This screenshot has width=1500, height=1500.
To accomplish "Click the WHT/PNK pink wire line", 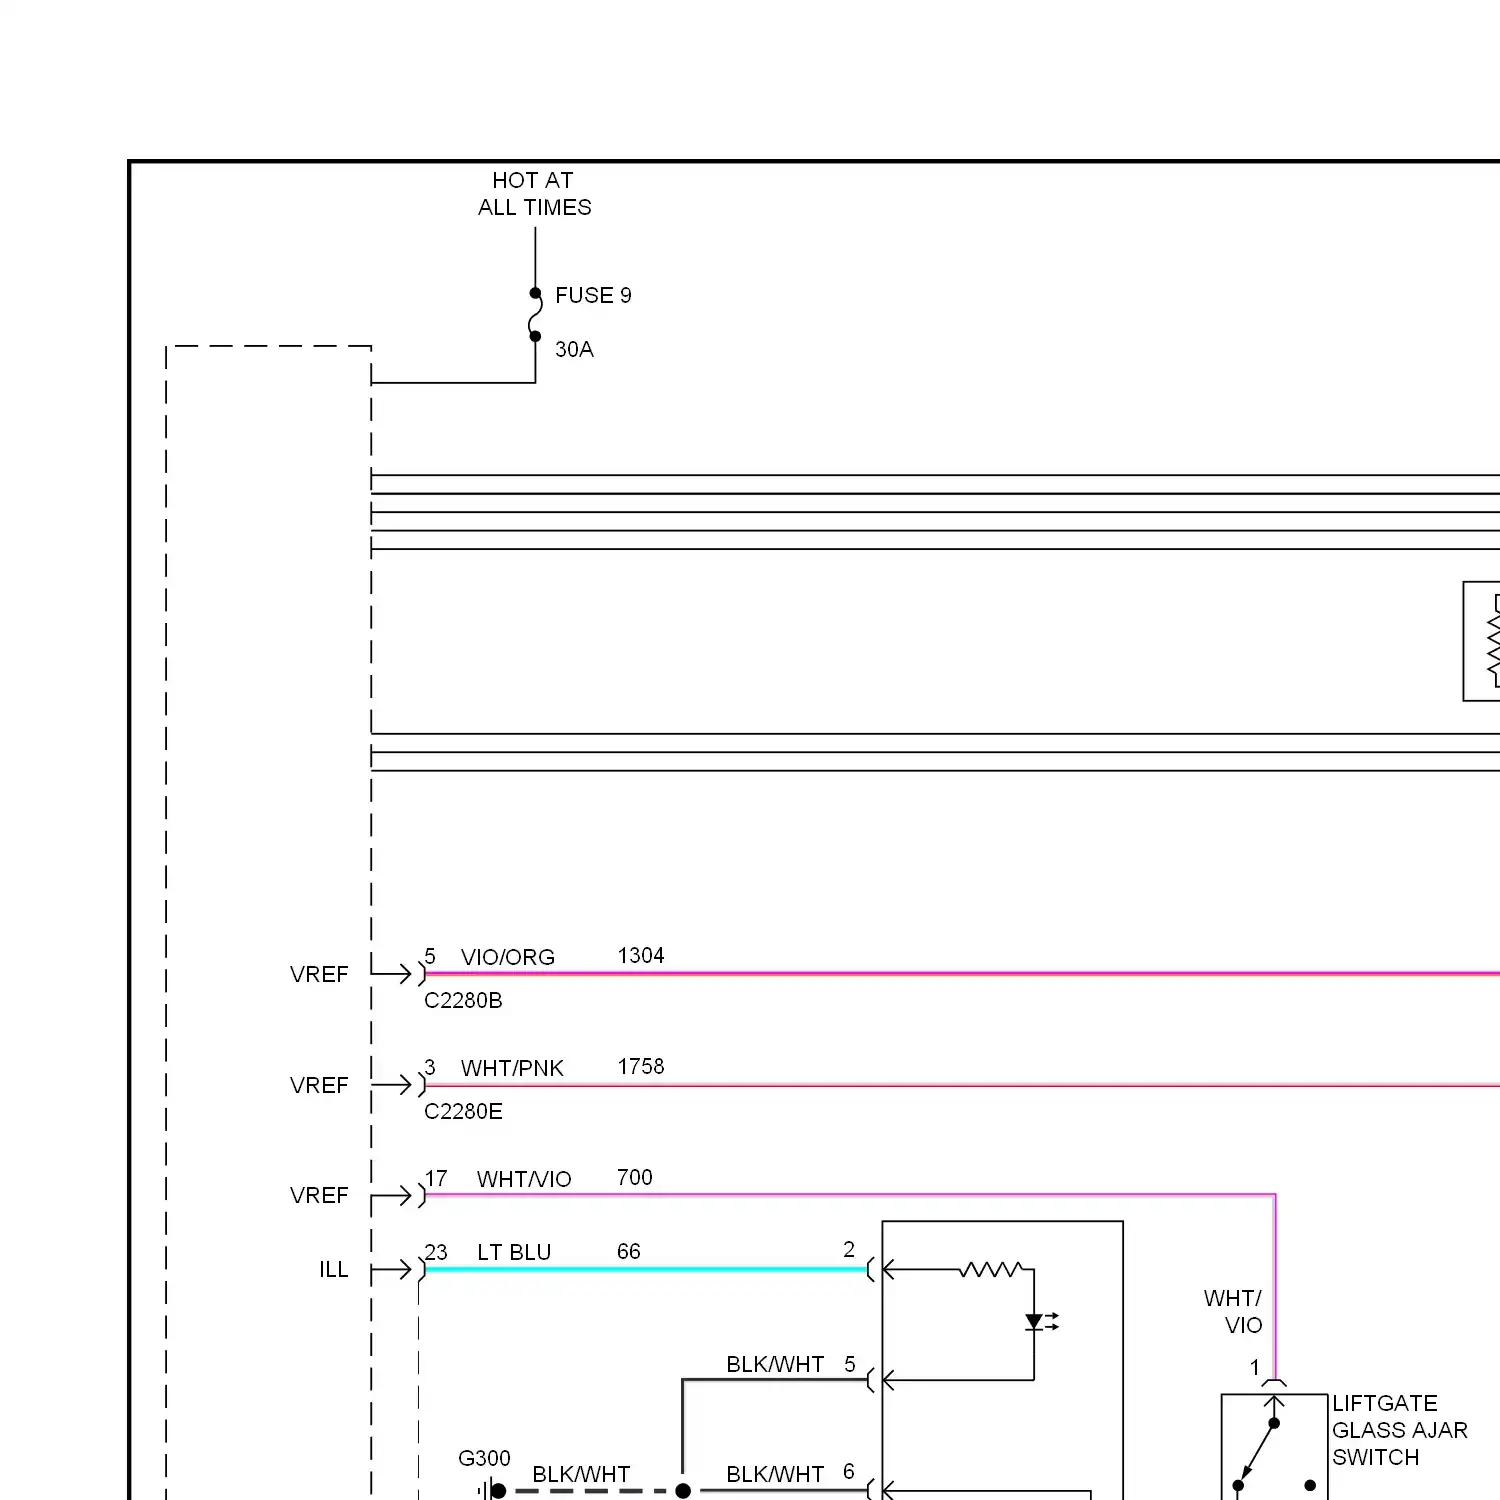I will (x=962, y=1084).
